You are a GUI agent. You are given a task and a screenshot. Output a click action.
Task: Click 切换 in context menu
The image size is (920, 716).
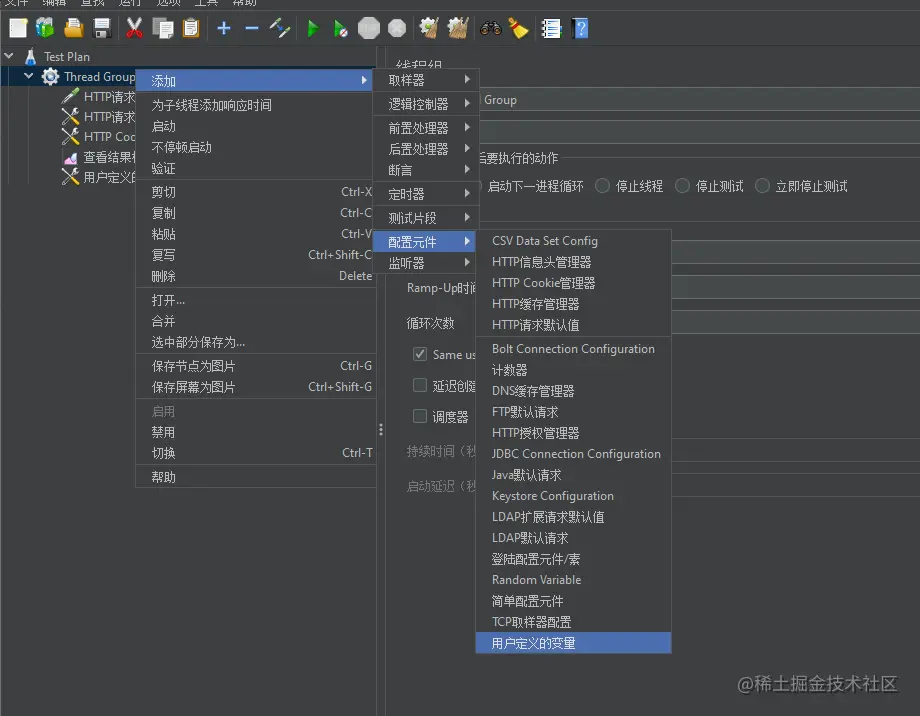pyautogui.click(x=256, y=453)
